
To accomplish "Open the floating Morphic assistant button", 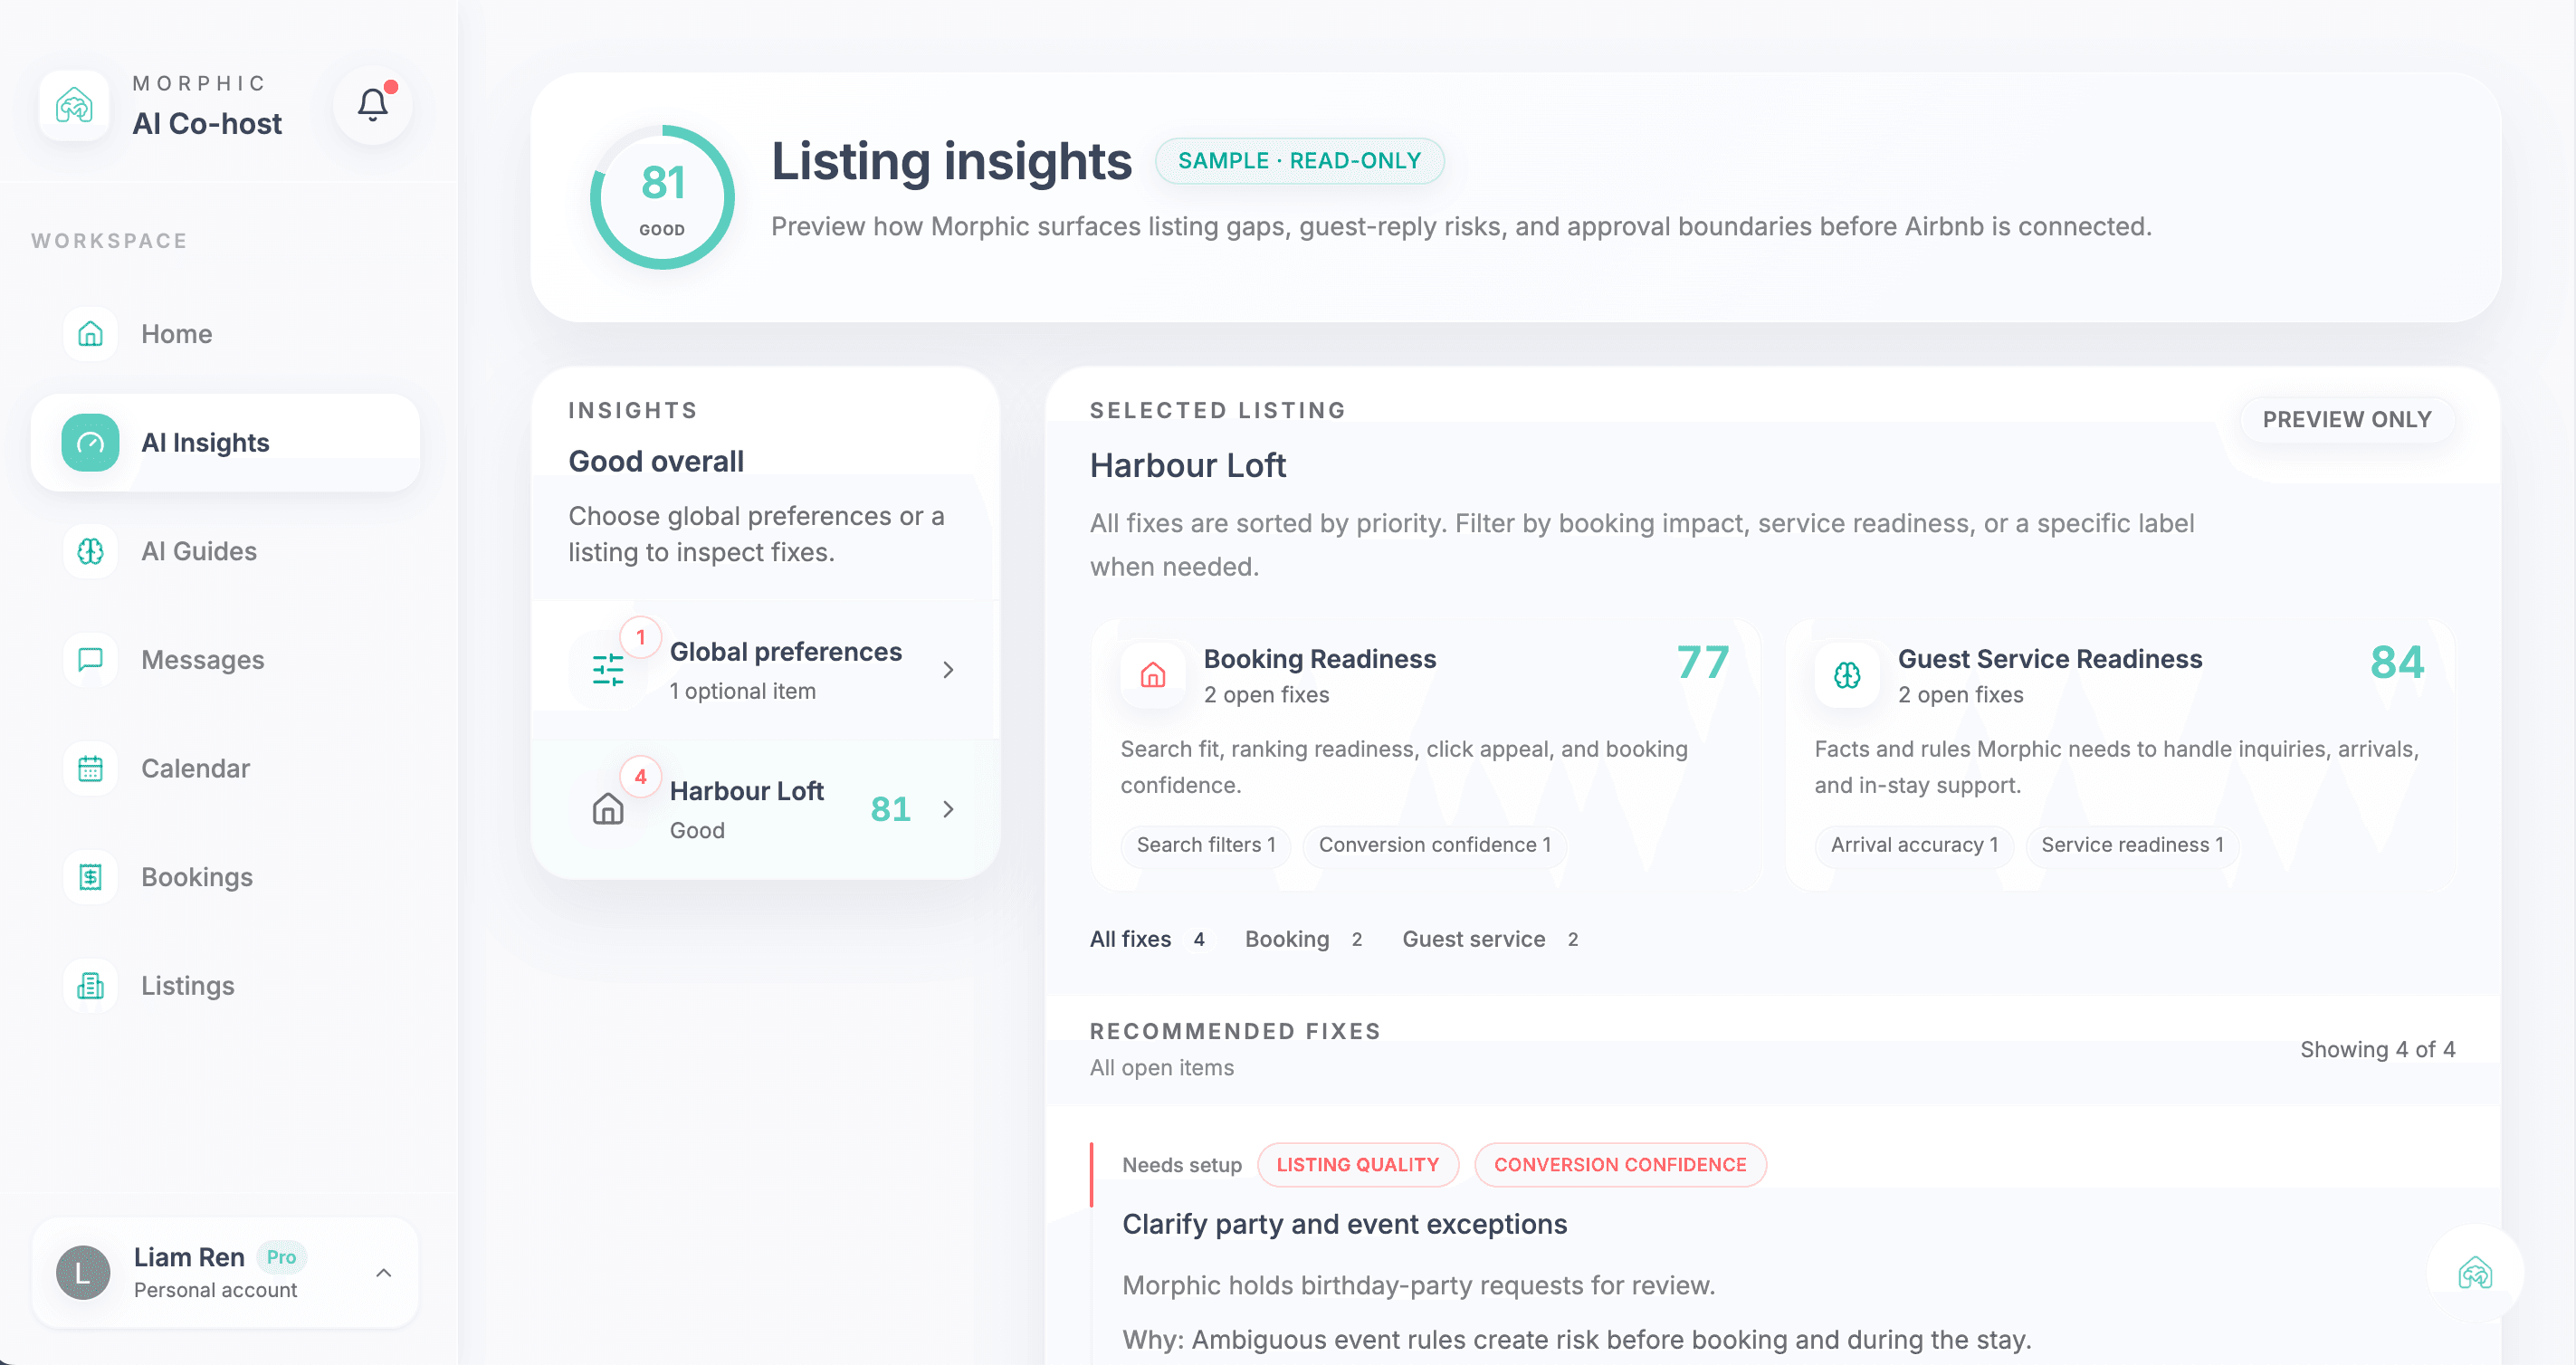I will point(2475,1273).
